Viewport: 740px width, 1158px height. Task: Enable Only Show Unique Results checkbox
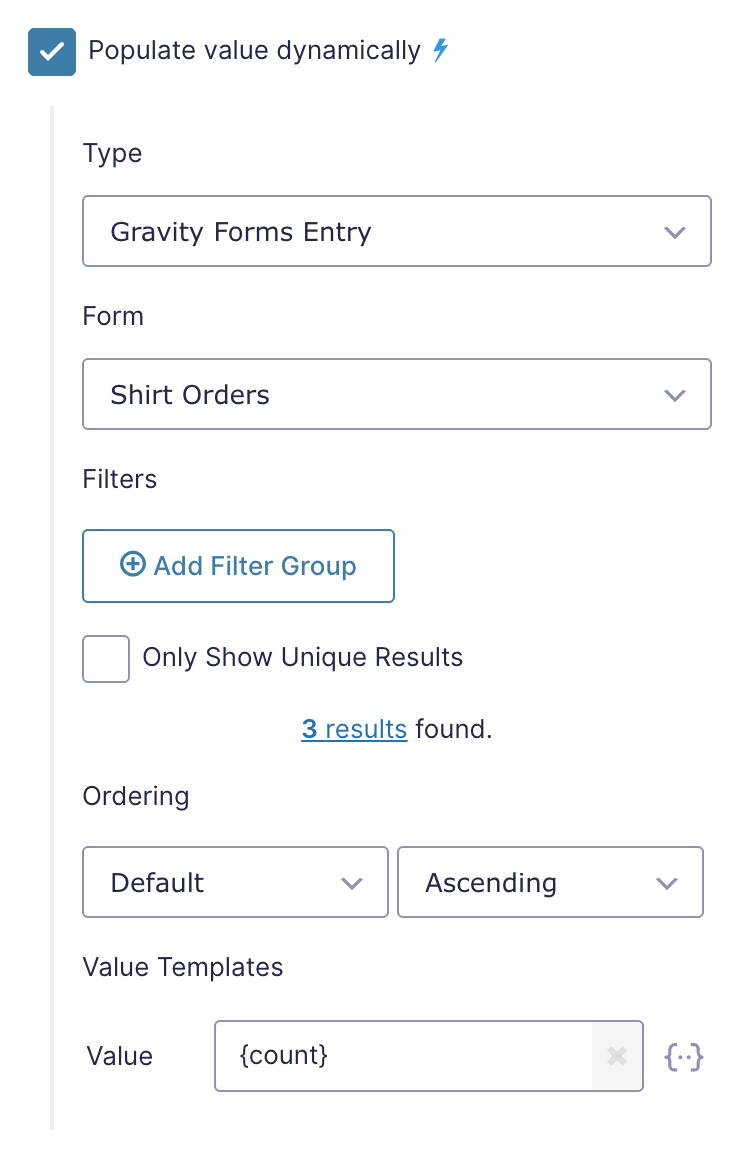coord(106,659)
